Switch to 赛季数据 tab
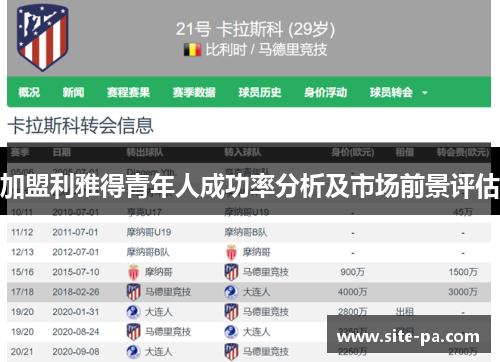 tap(194, 92)
